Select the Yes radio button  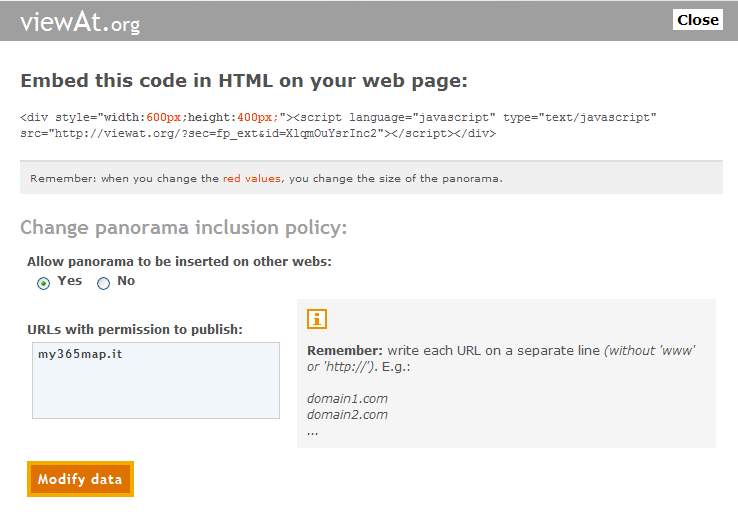pyautogui.click(x=43, y=283)
